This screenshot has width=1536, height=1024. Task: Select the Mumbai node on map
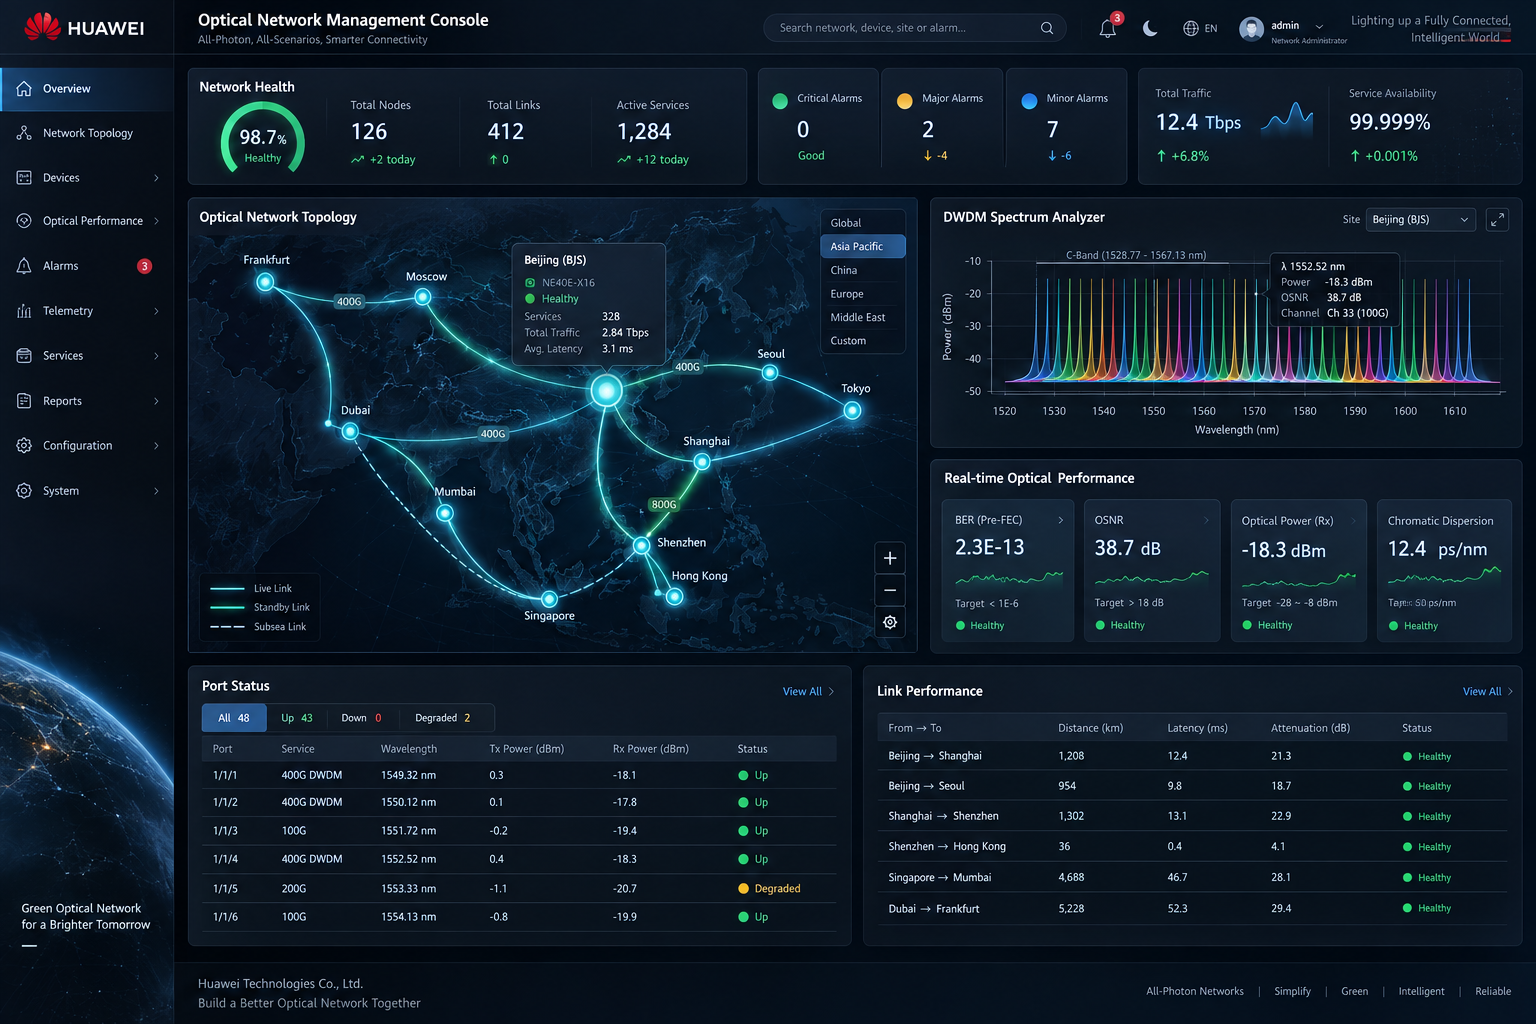(x=445, y=513)
